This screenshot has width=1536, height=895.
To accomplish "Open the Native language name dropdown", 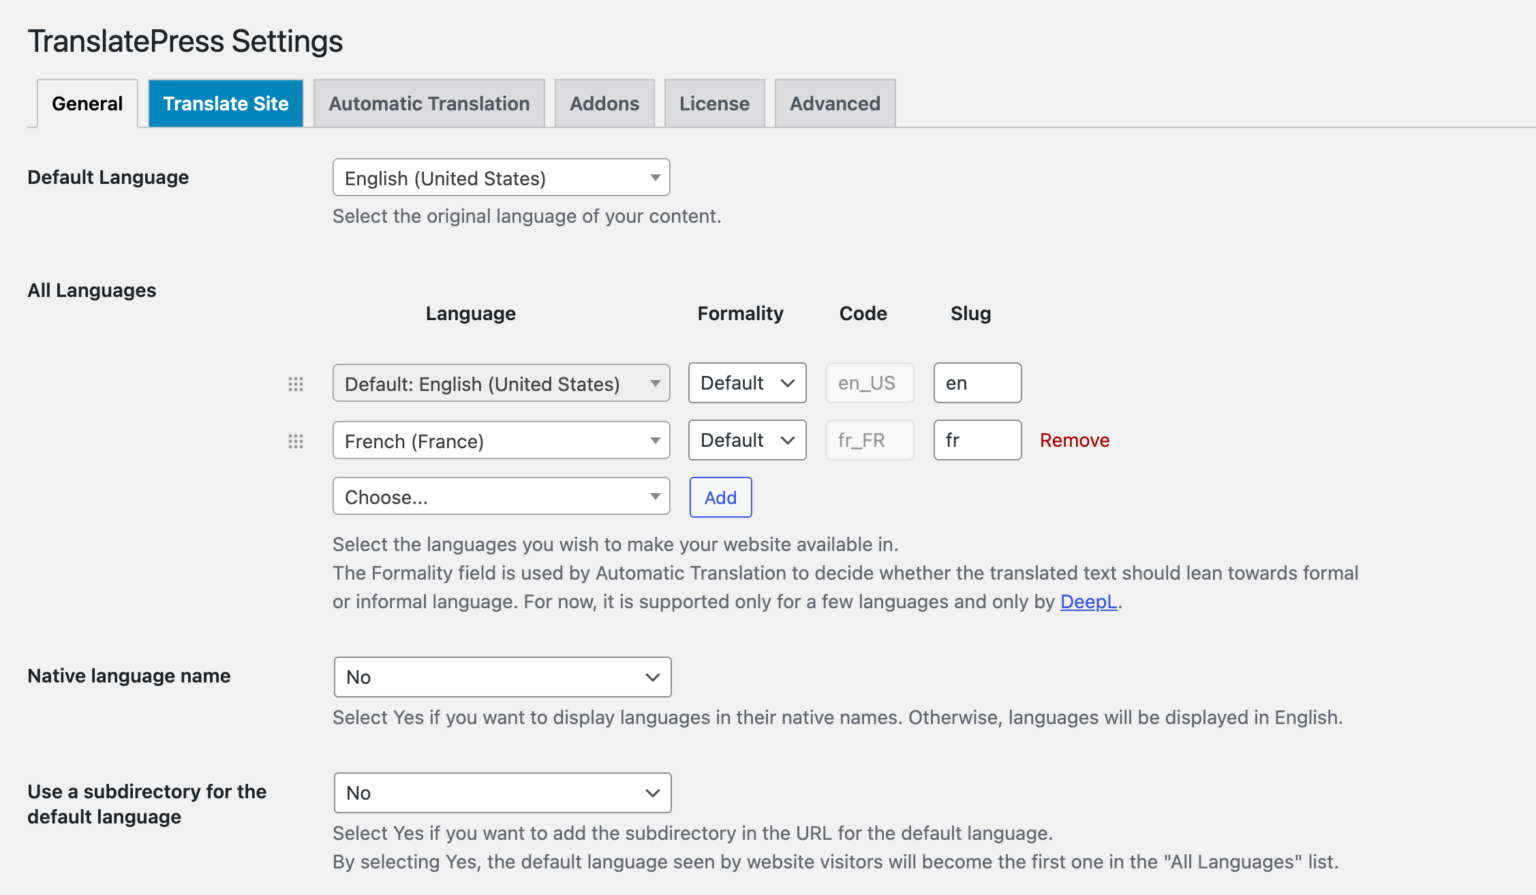I will pos(500,677).
